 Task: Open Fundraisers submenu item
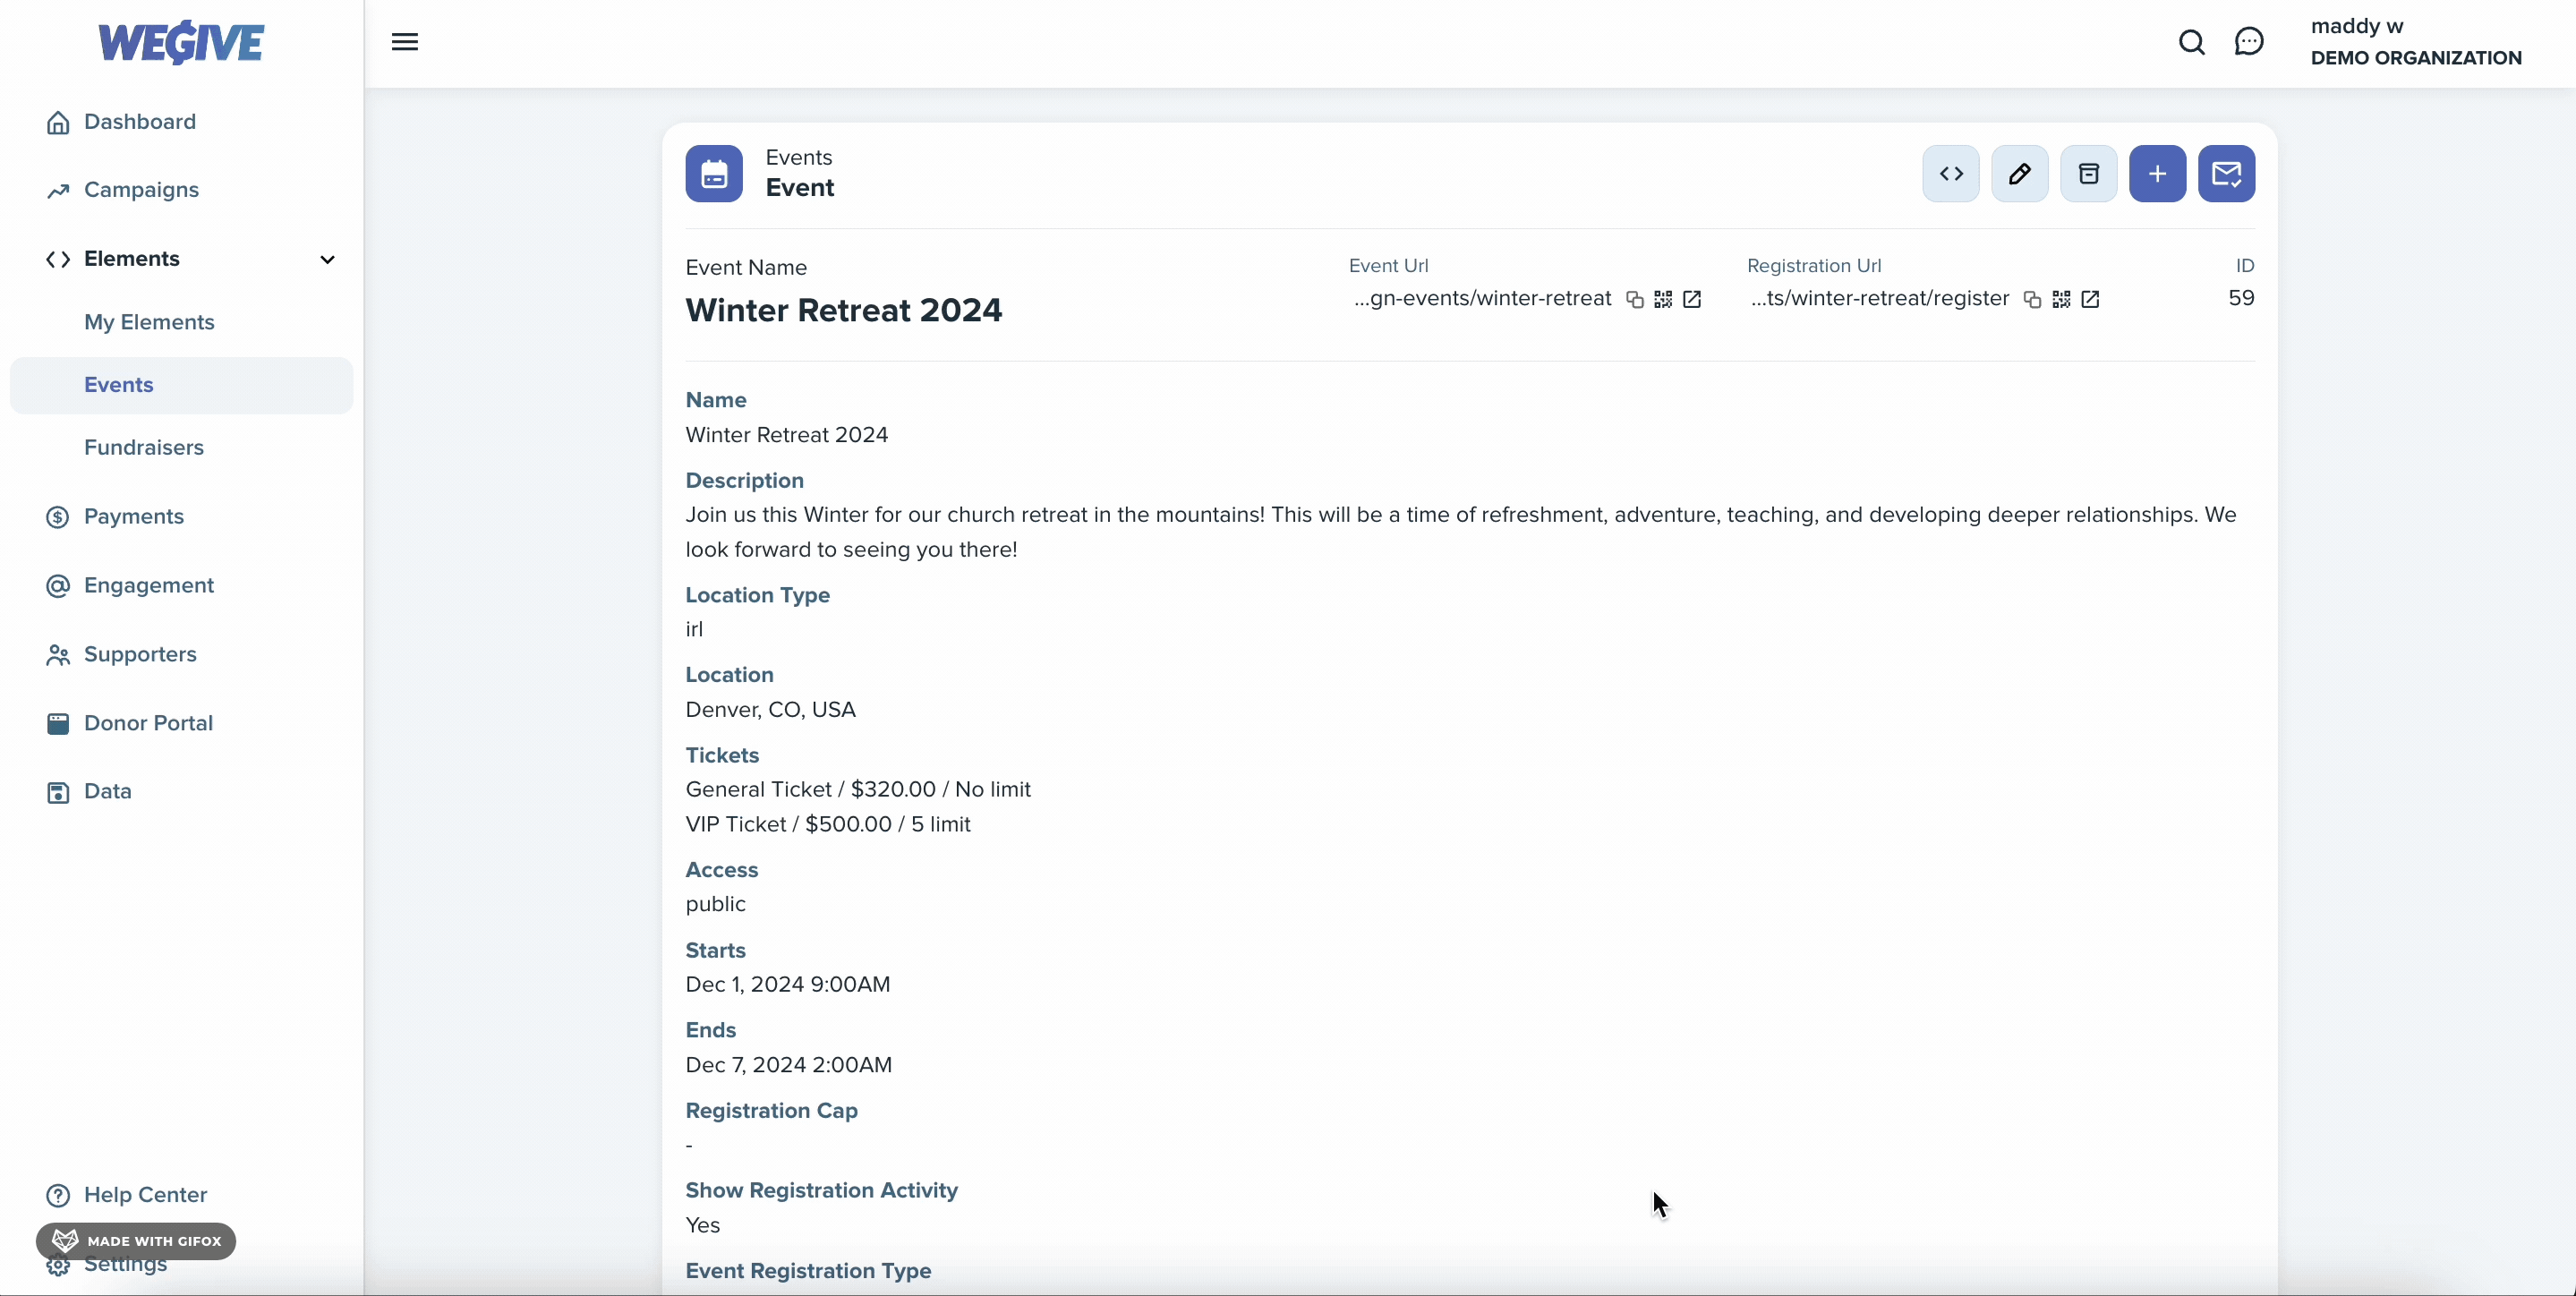[144, 448]
